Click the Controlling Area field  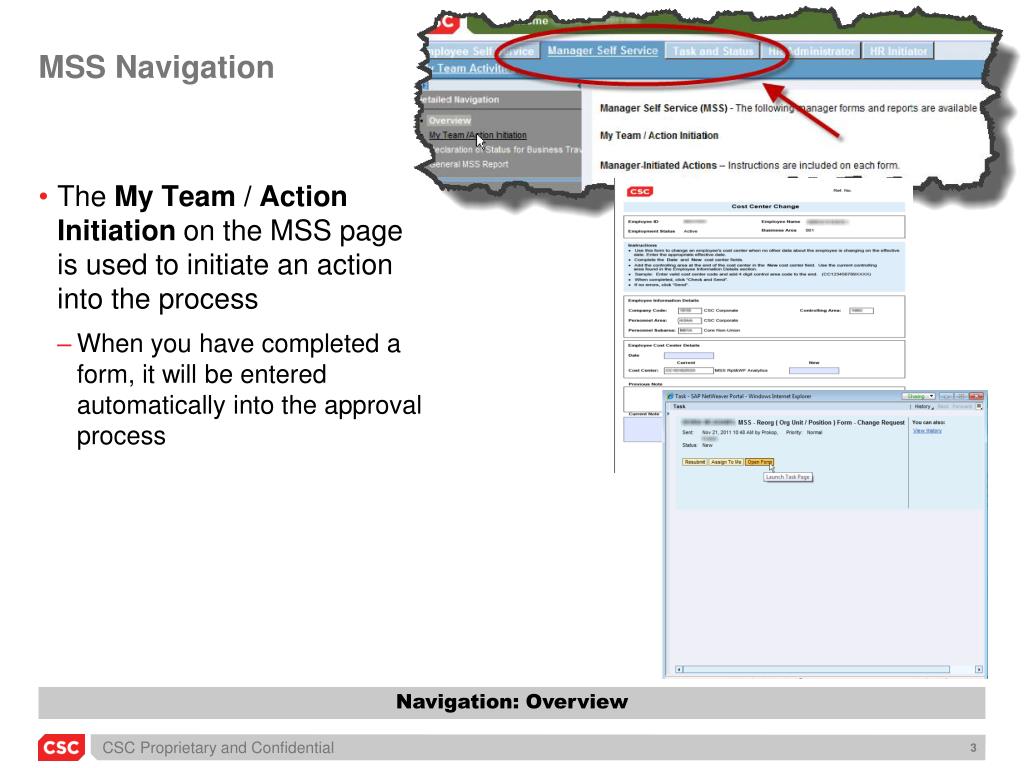pyautogui.click(x=861, y=310)
